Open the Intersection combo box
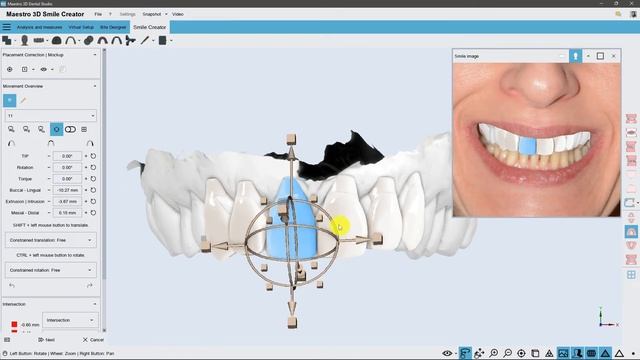 pyautogui.click(x=70, y=320)
